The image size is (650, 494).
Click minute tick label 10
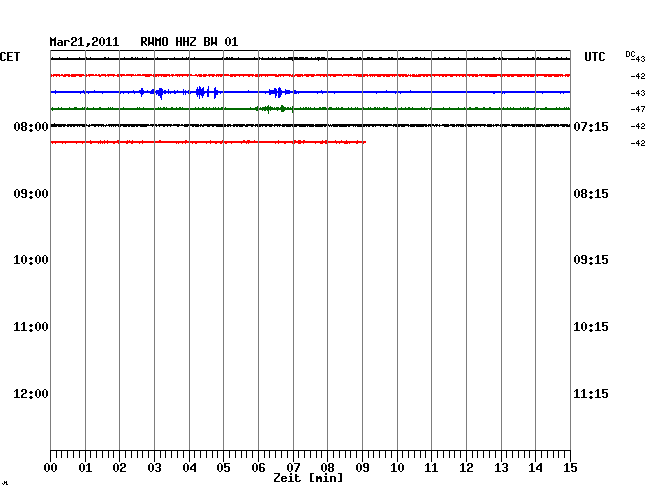click(x=397, y=468)
